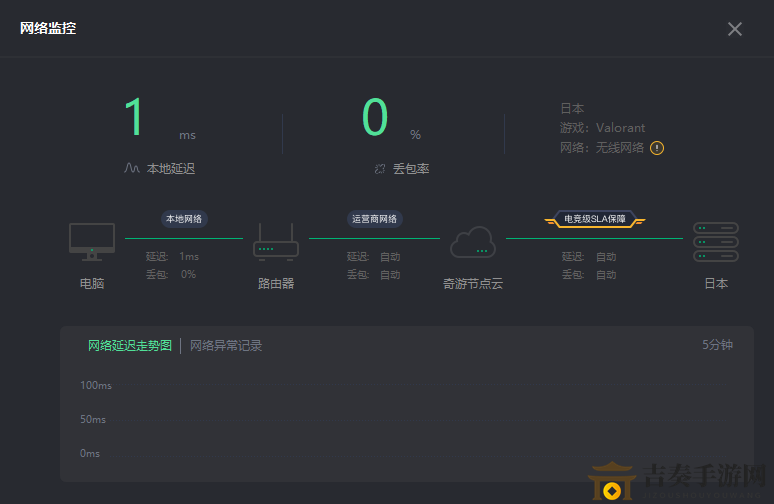The width and height of the screenshot is (774, 504).
Task: Click the 丢包率 label
Action: coord(411,169)
